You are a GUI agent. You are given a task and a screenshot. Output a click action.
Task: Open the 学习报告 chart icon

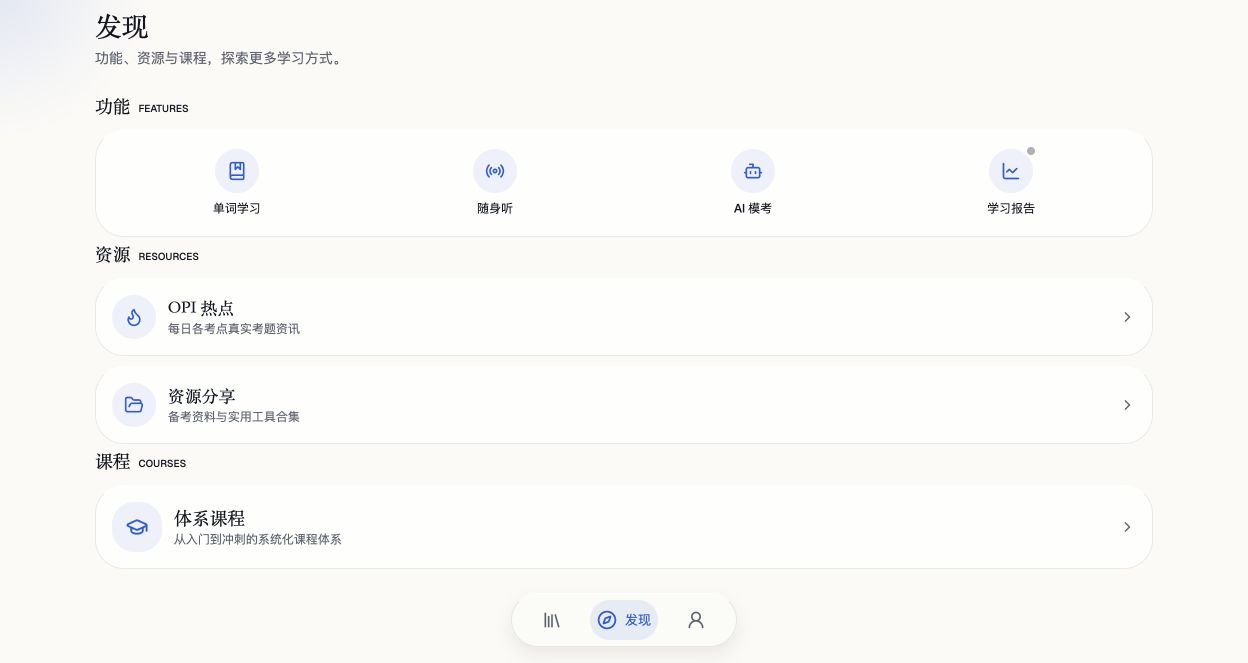pos(1011,171)
